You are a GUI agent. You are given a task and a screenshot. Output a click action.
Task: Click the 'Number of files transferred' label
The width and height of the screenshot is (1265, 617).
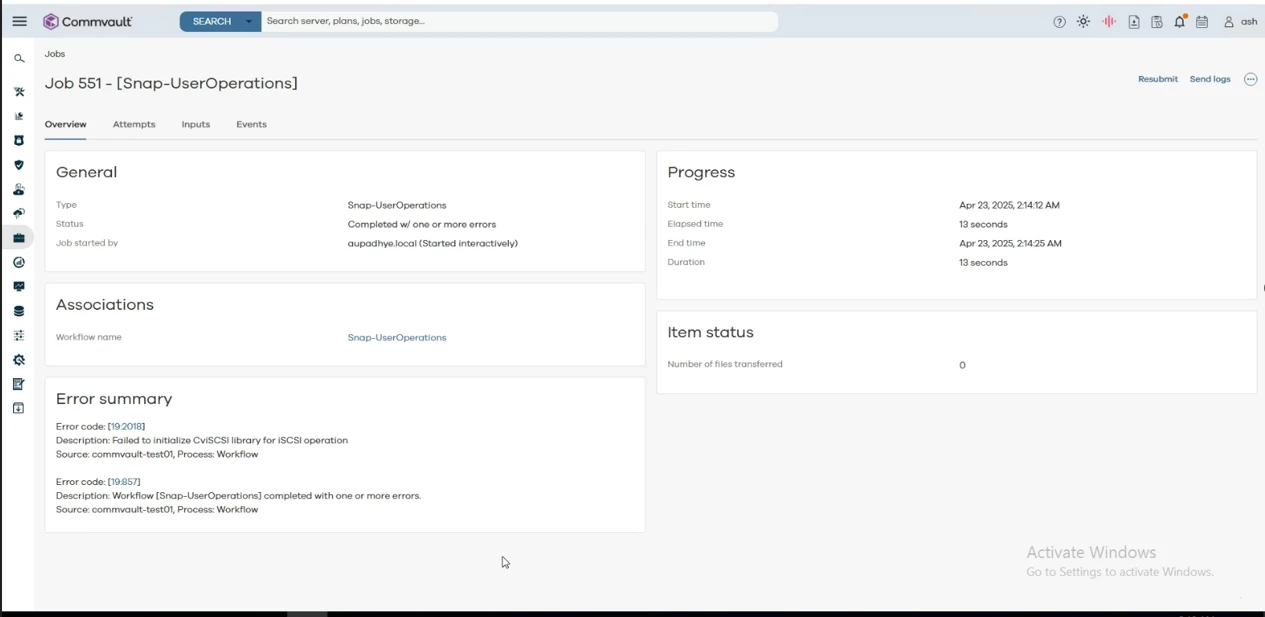(725, 365)
